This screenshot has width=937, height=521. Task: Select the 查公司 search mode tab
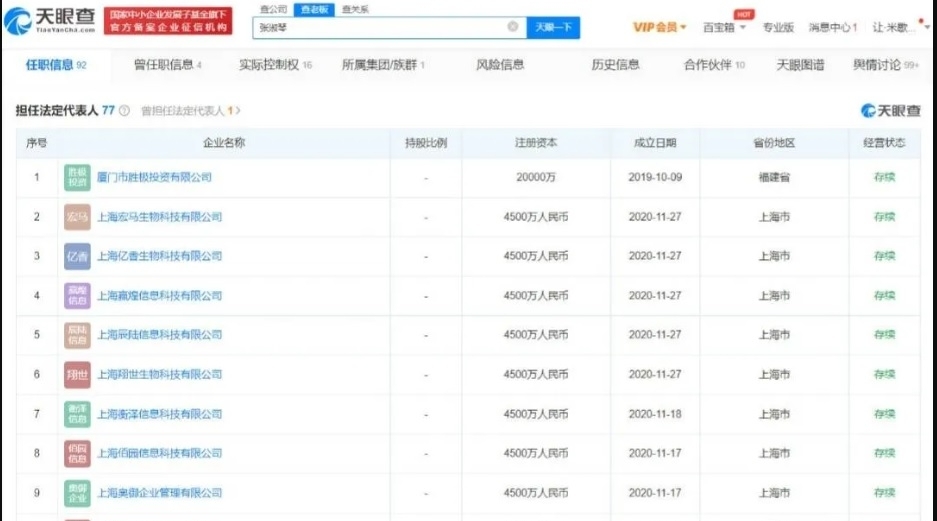point(274,9)
